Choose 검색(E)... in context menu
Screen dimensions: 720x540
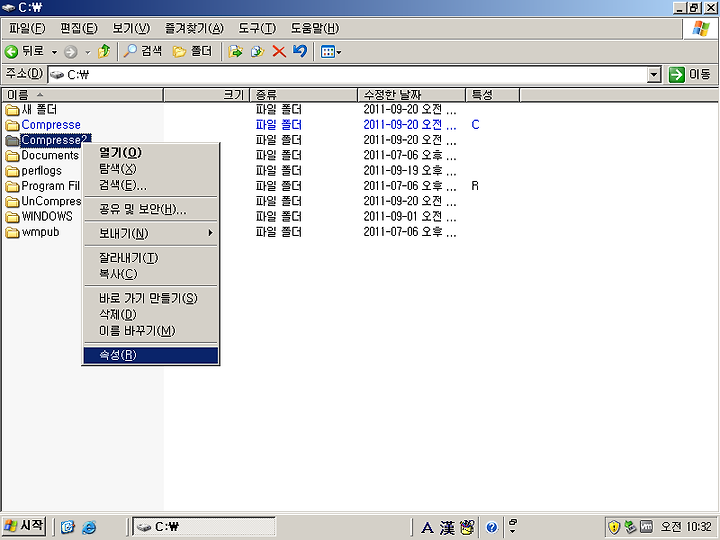point(151,185)
